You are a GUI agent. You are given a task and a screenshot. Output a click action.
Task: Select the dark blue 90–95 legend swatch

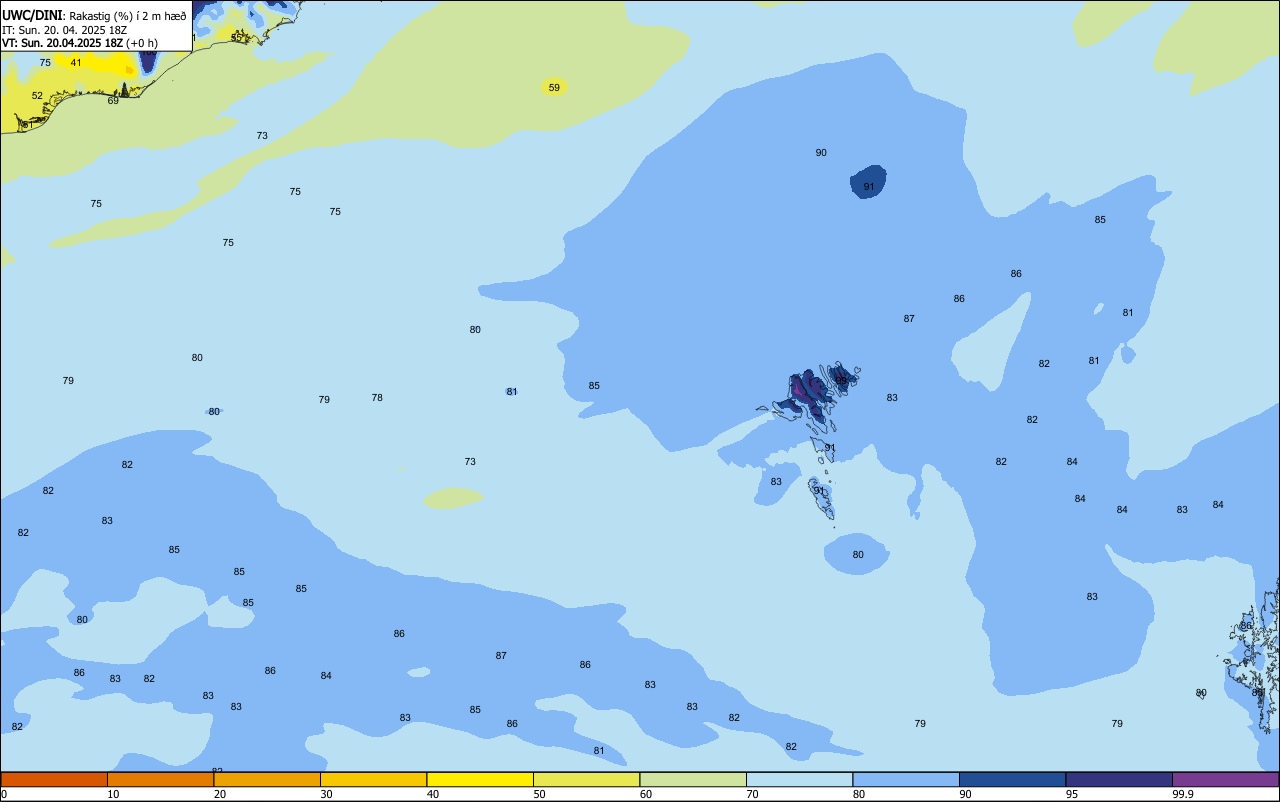click(x=1012, y=779)
